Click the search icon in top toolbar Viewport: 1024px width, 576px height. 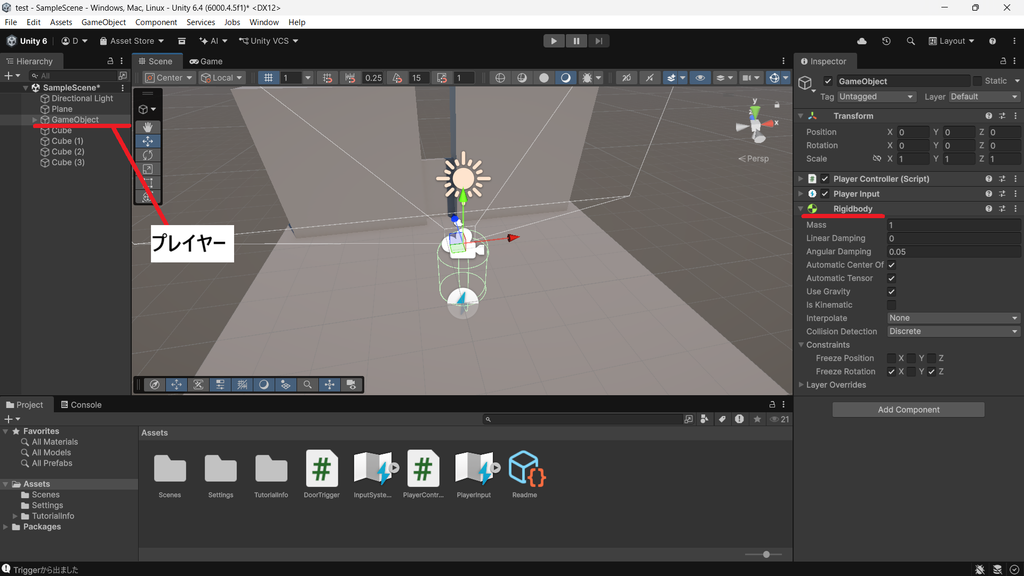pos(910,40)
